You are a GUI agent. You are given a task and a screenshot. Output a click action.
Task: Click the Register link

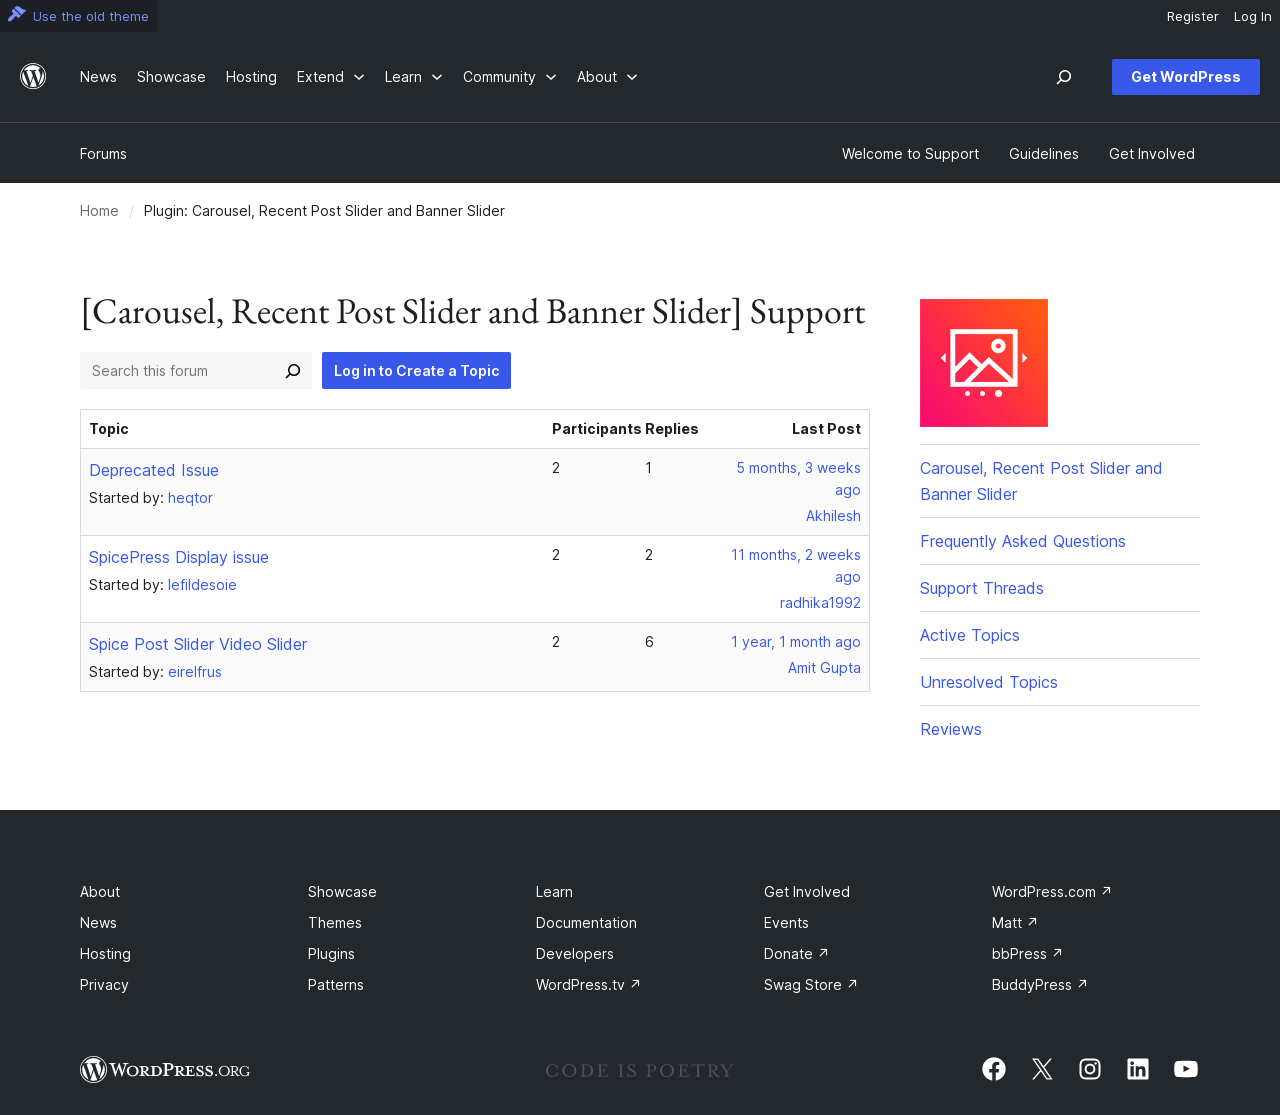click(x=1192, y=16)
